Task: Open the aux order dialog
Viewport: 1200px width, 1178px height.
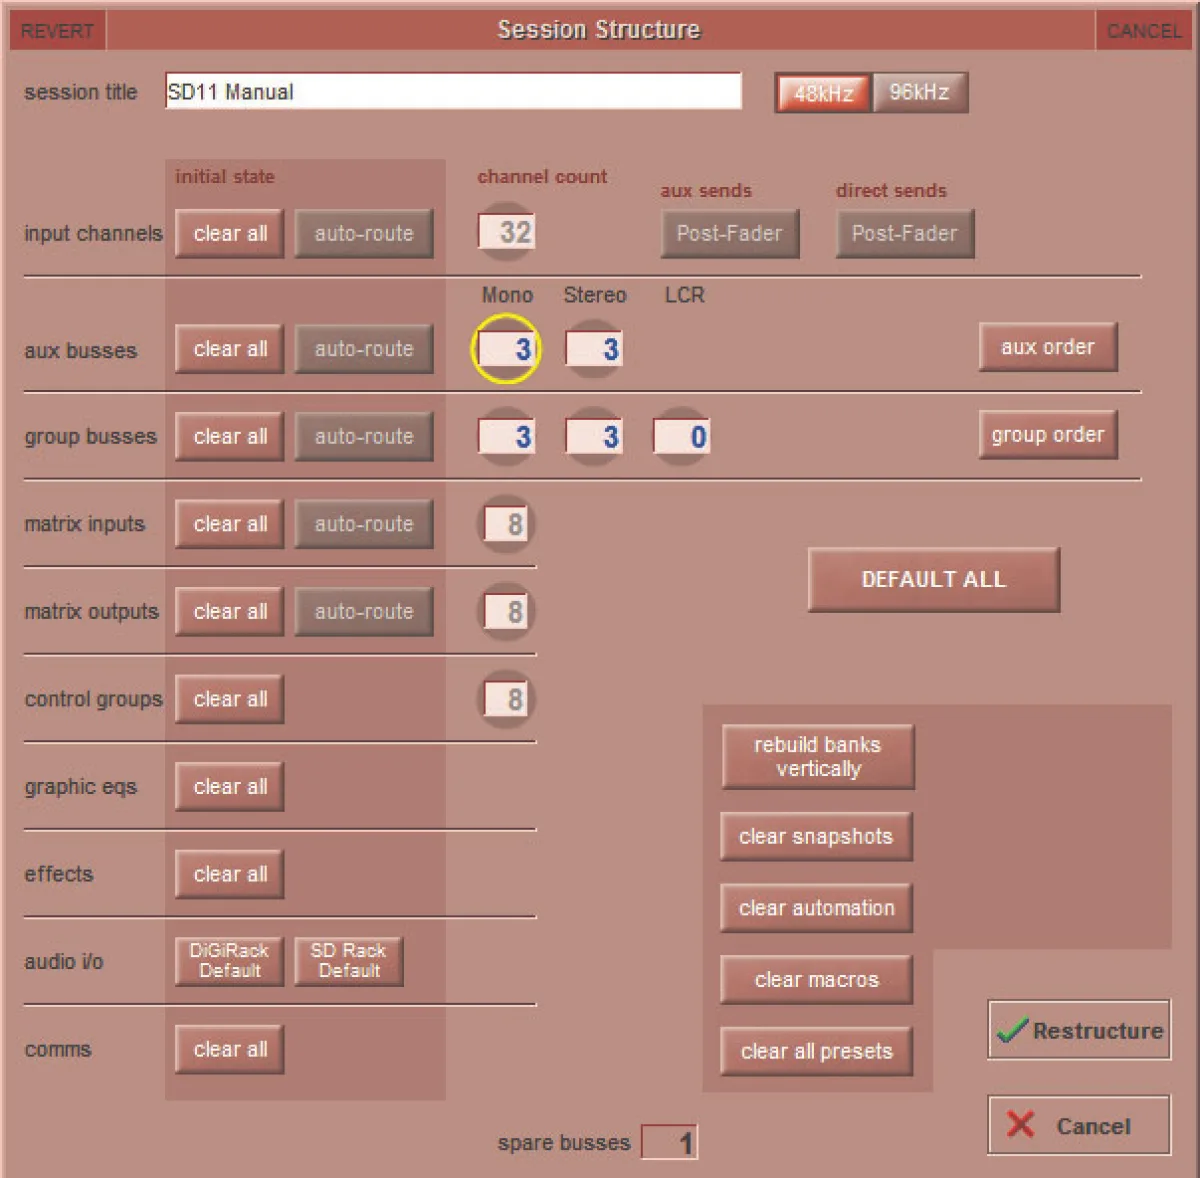Action: click(x=1048, y=347)
